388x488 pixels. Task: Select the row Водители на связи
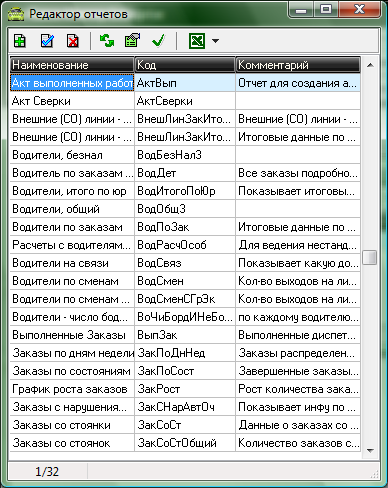pyautogui.click(x=185, y=263)
